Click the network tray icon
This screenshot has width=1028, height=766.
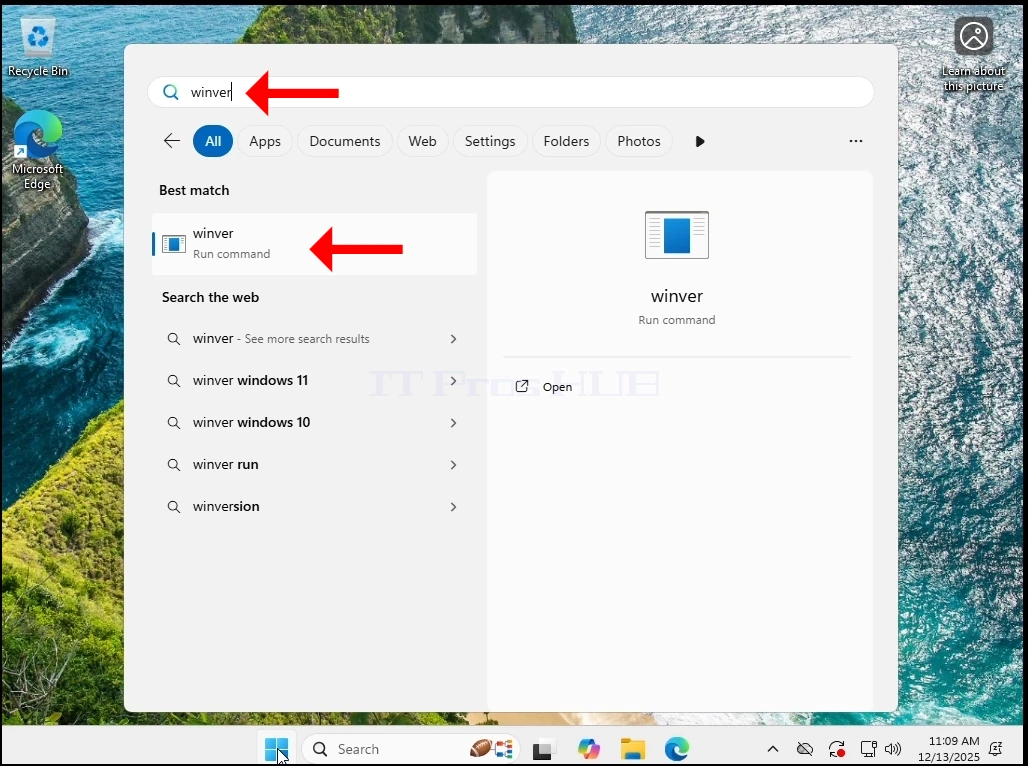pos(869,748)
